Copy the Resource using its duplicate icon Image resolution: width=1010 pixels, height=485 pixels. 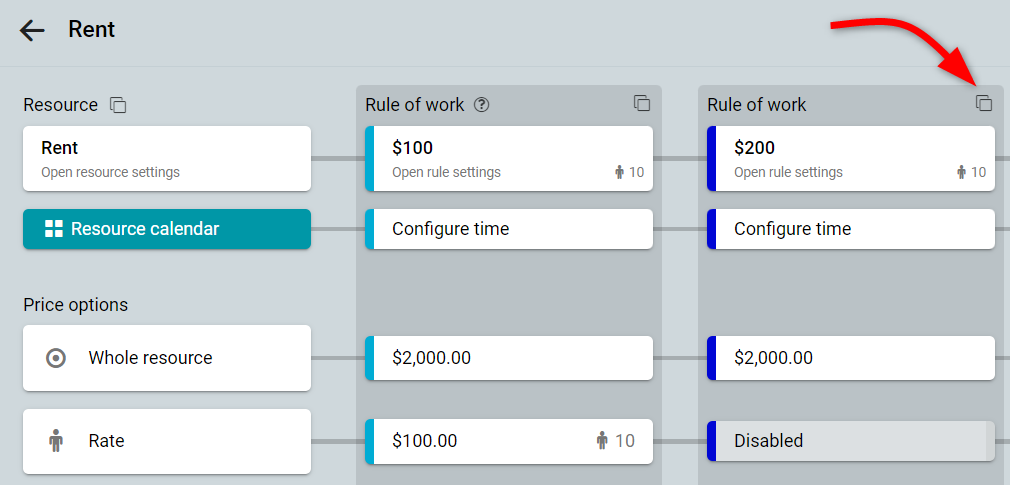click(118, 105)
